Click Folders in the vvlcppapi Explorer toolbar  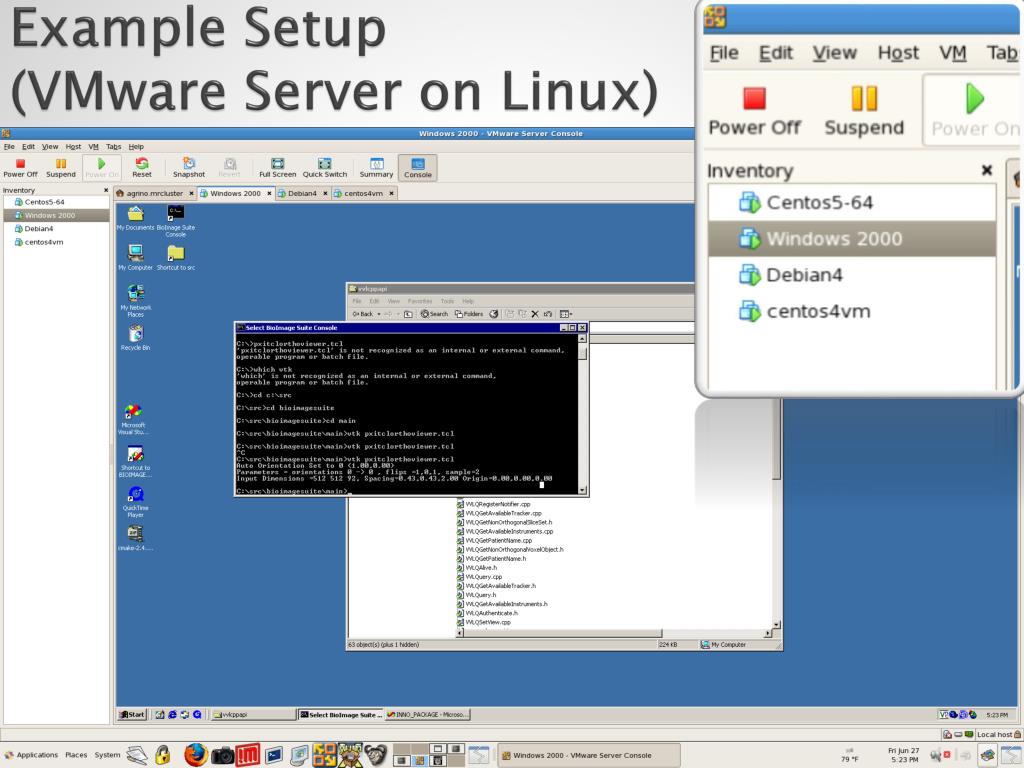pyautogui.click(x=469, y=314)
